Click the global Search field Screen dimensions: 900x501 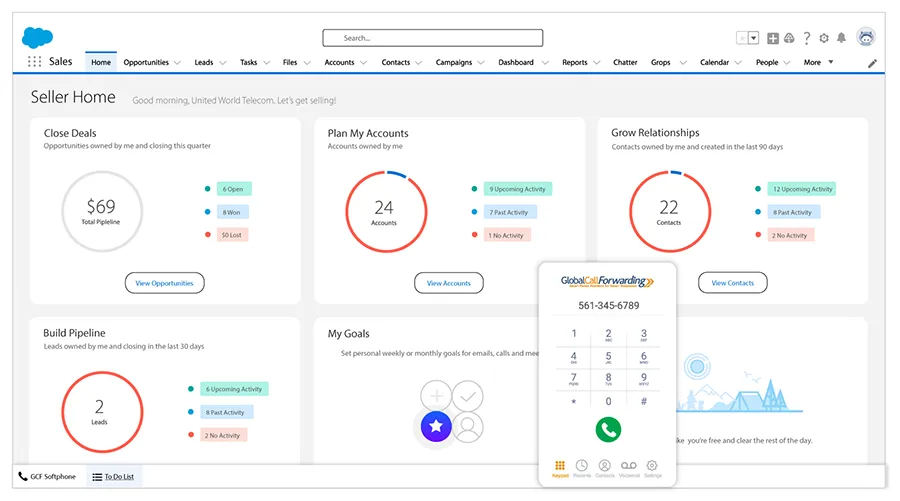432,38
